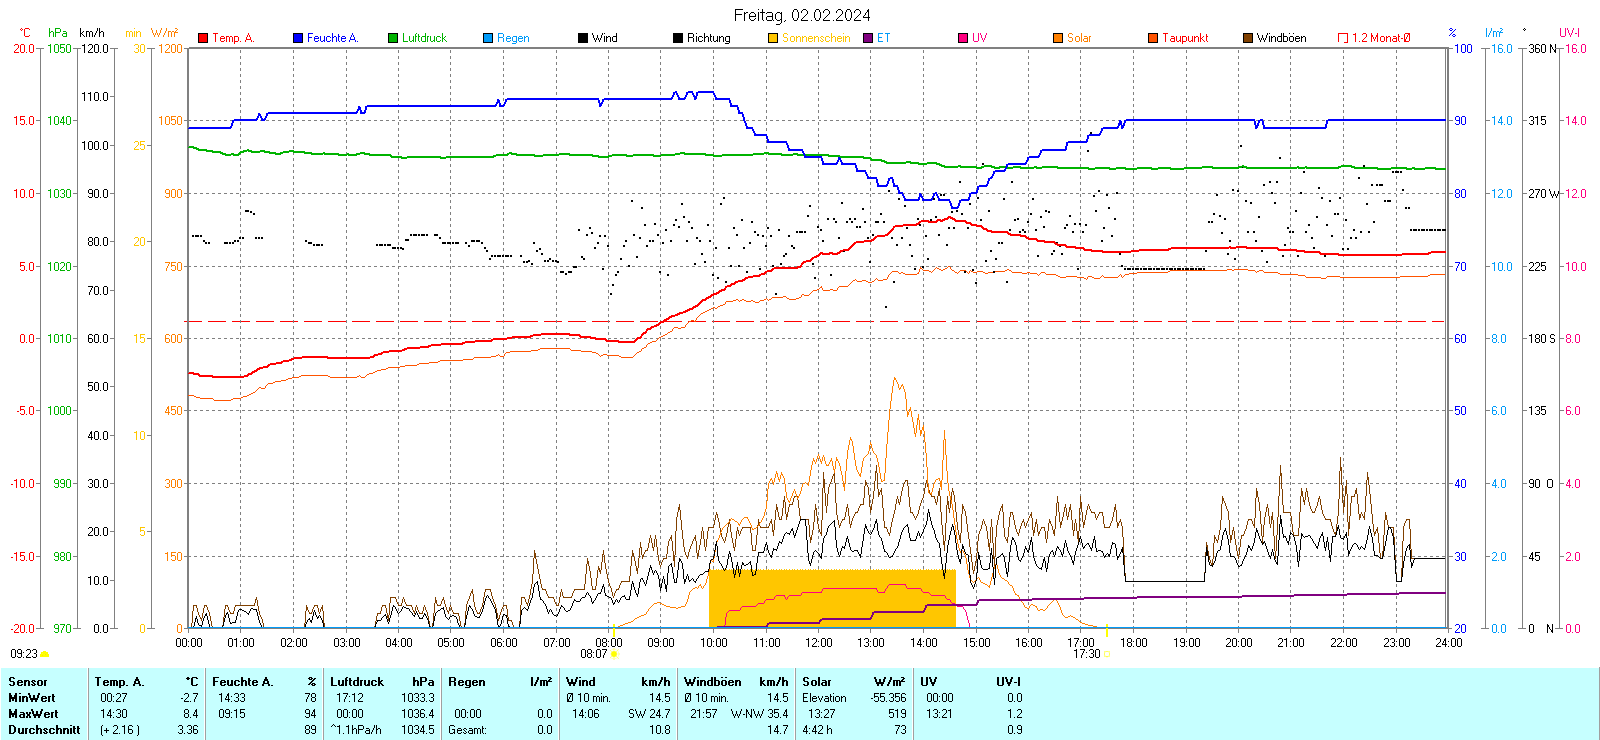Click the sun icon beside 09:23
This screenshot has width=1600, height=740.
pos(45,654)
